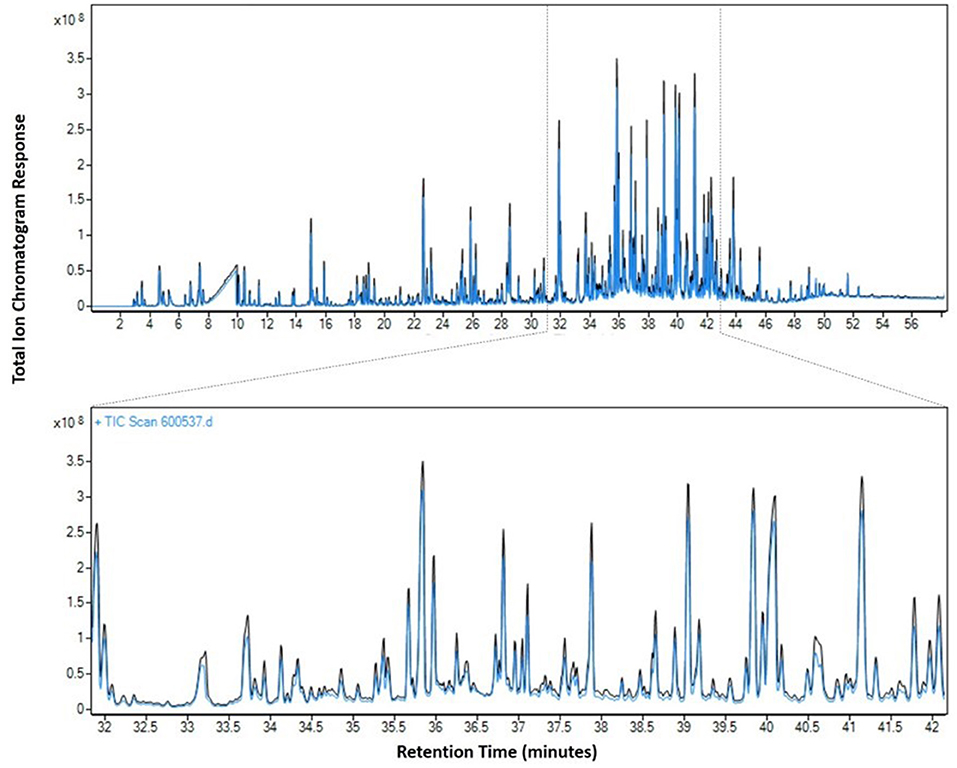Click the peak near 22.7 minutes in upper chart

(x=423, y=241)
